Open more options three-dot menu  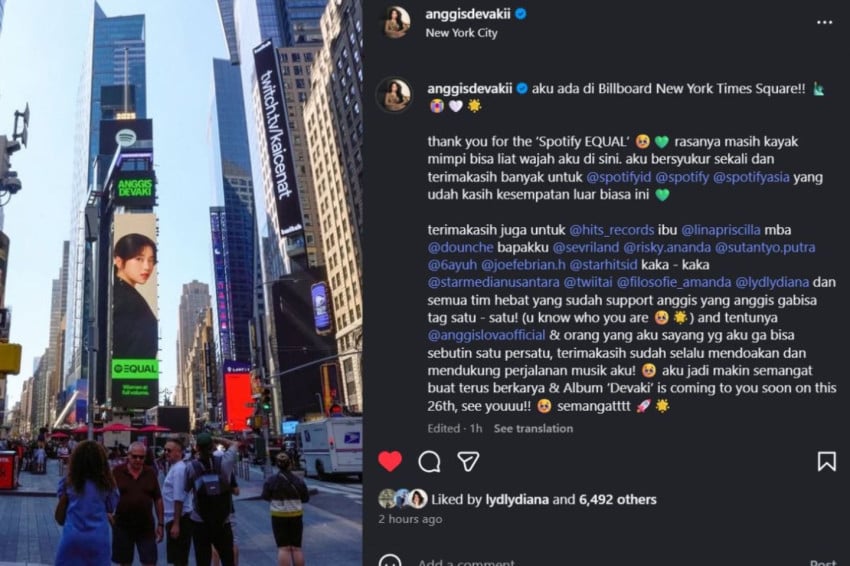824,23
